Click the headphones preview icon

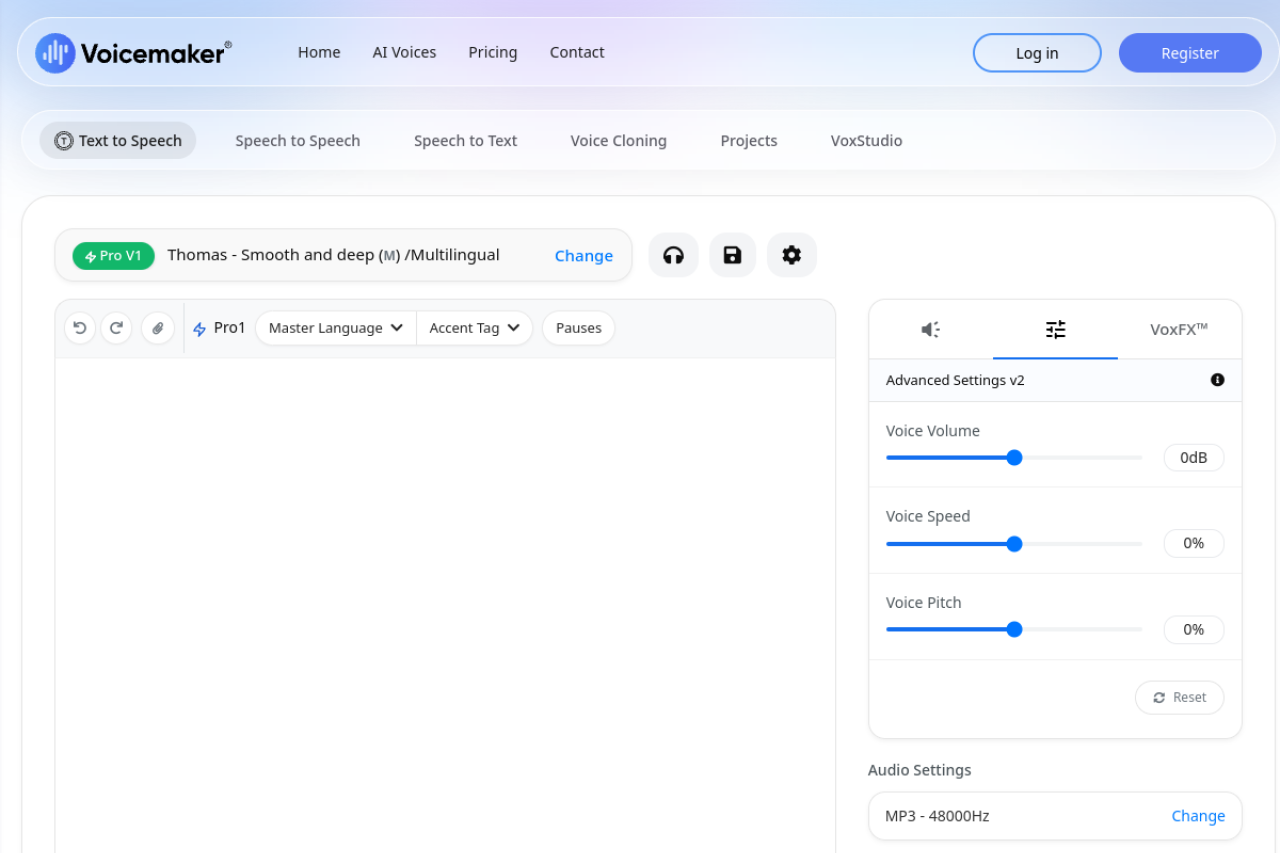pos(673,255)
